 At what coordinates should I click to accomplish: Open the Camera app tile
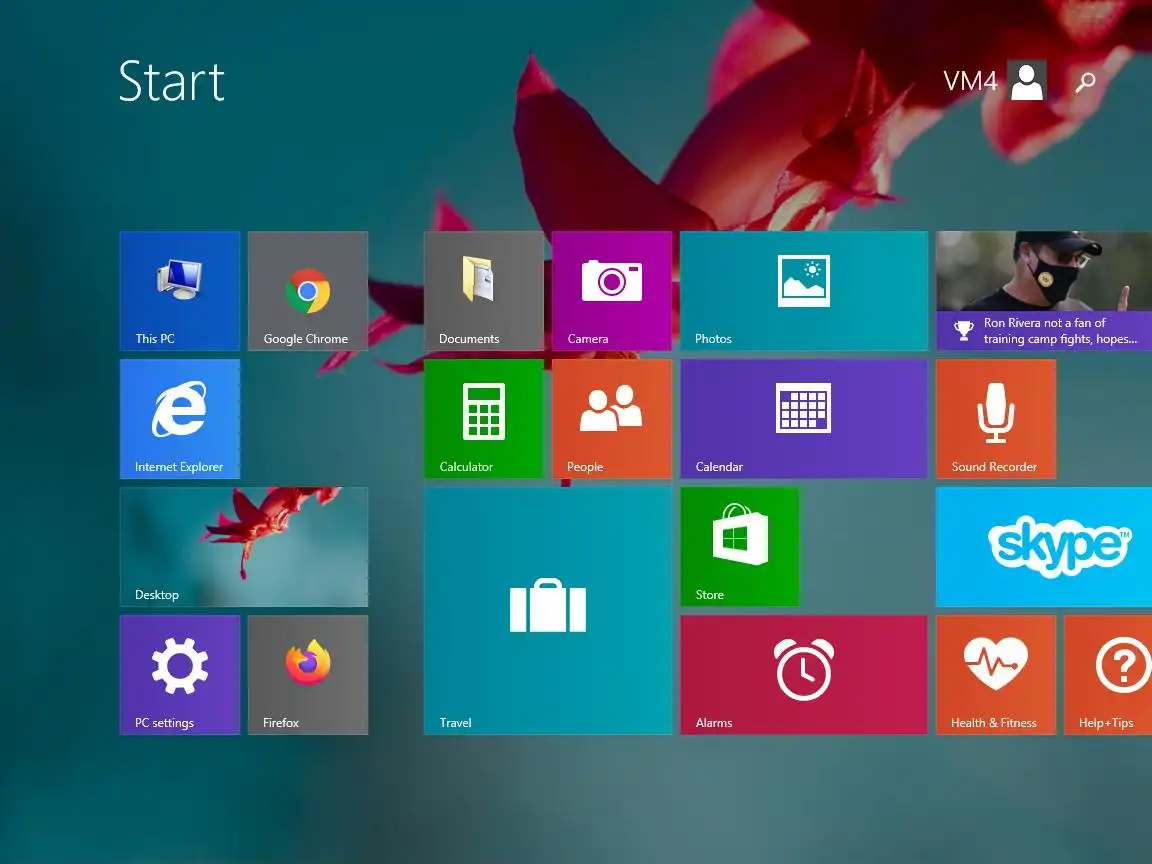click(612, 291)
